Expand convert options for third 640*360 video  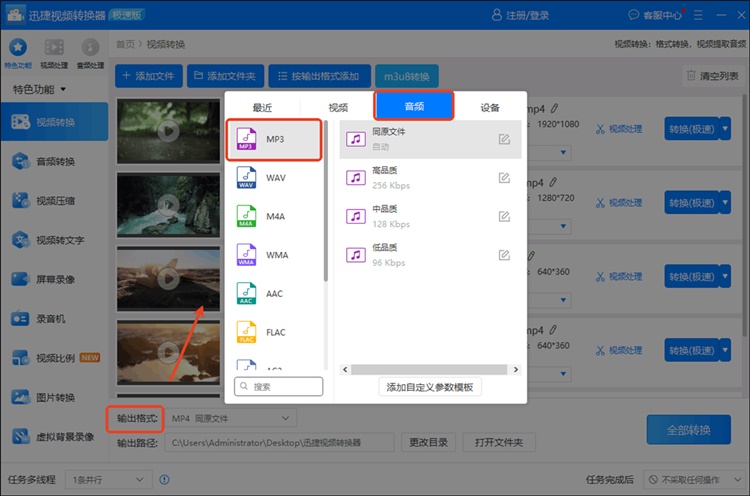click(x=725, y=276)
